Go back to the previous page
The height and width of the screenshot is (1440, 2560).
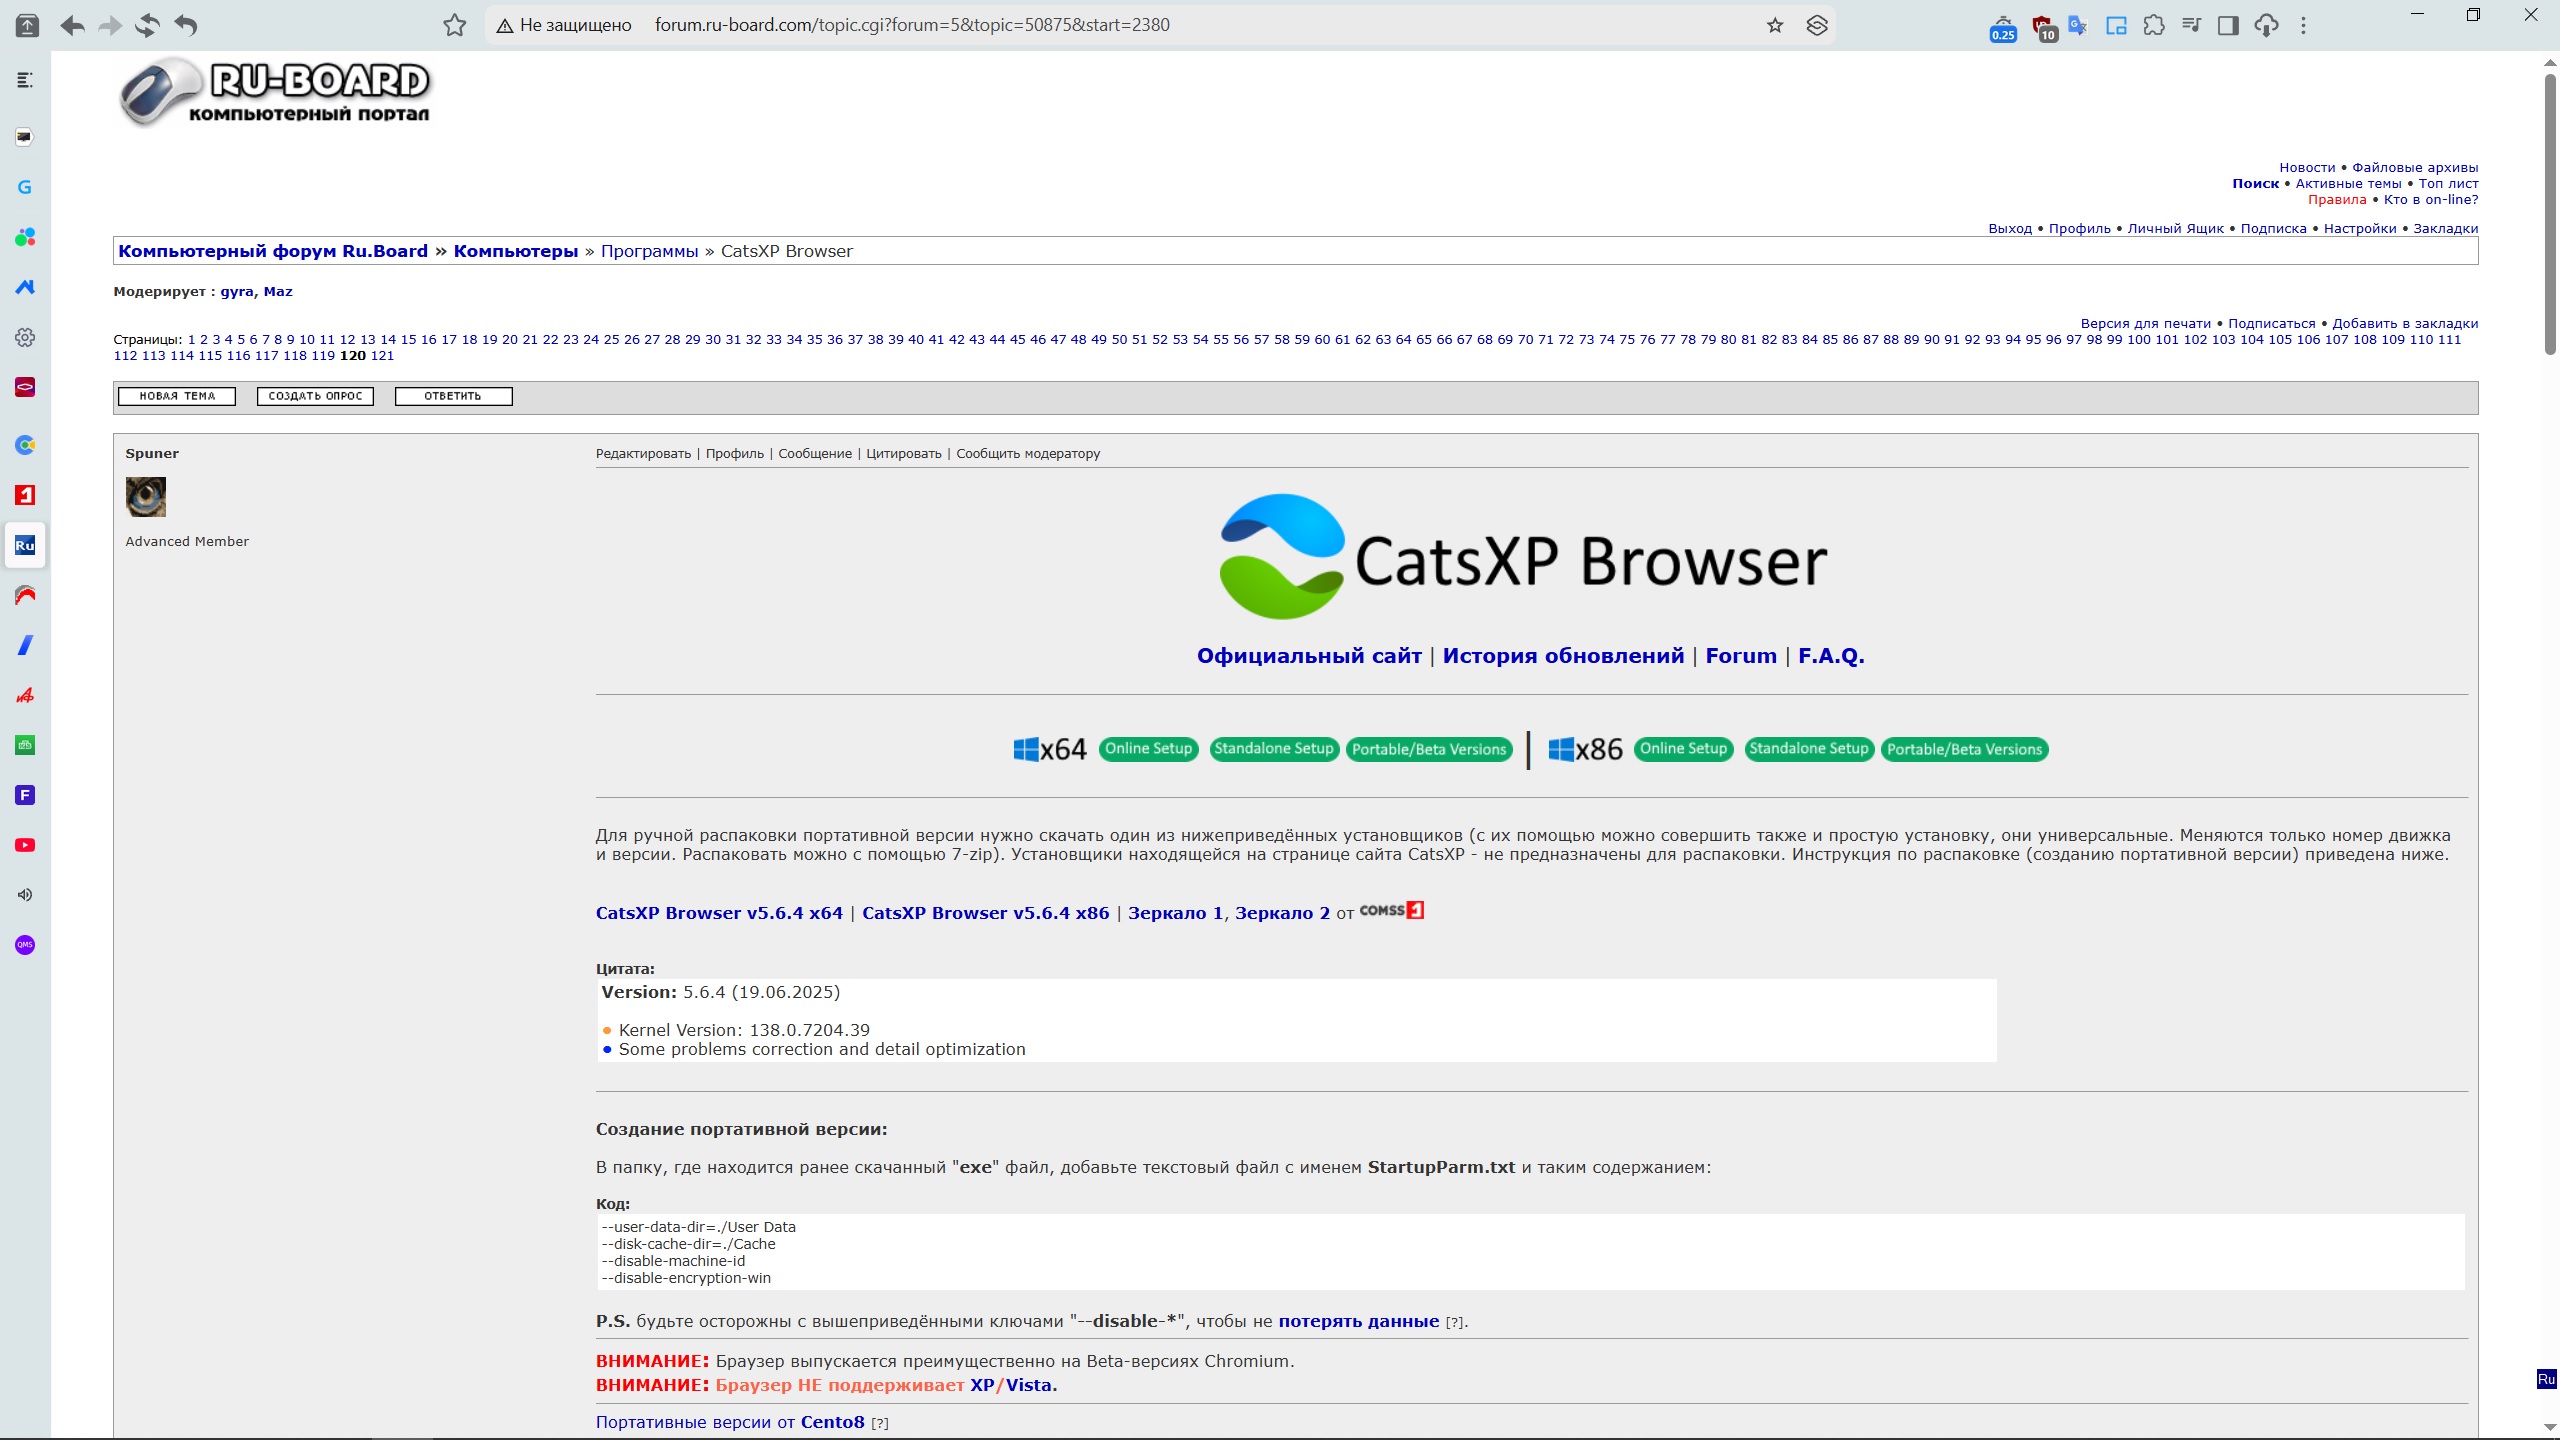[72, 25]
